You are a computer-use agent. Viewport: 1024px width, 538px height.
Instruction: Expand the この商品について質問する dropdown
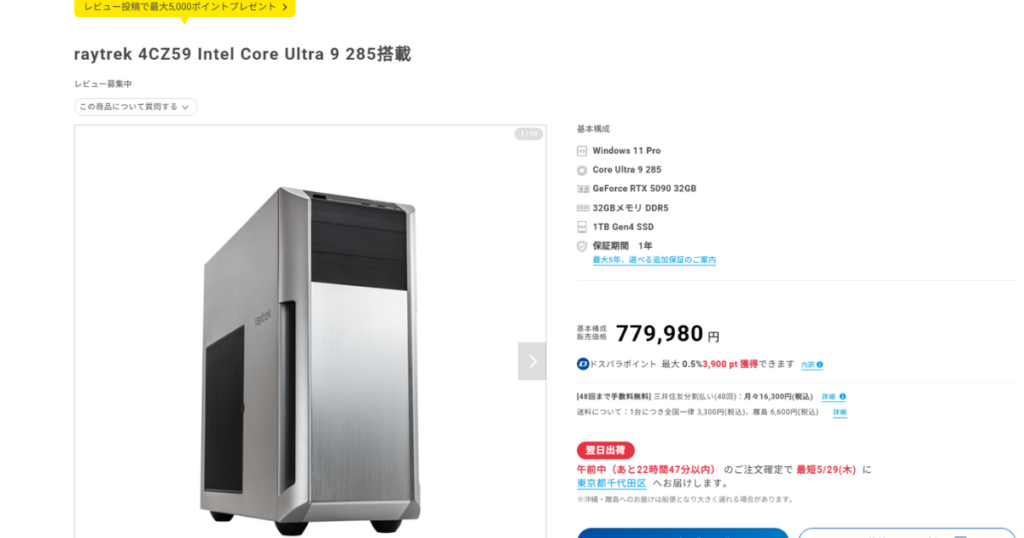coord(135,106)
